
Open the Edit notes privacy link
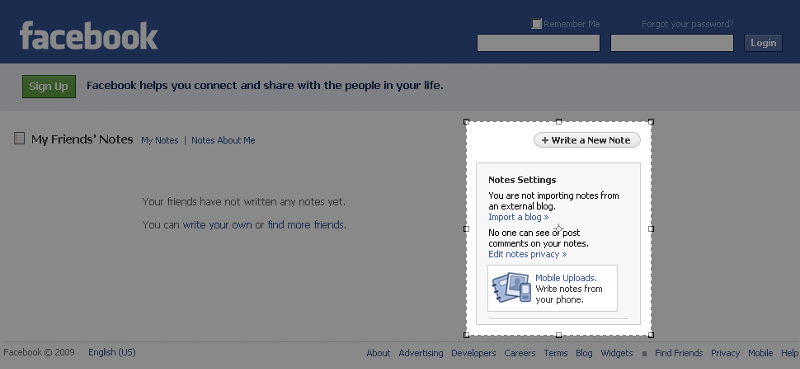528,254
